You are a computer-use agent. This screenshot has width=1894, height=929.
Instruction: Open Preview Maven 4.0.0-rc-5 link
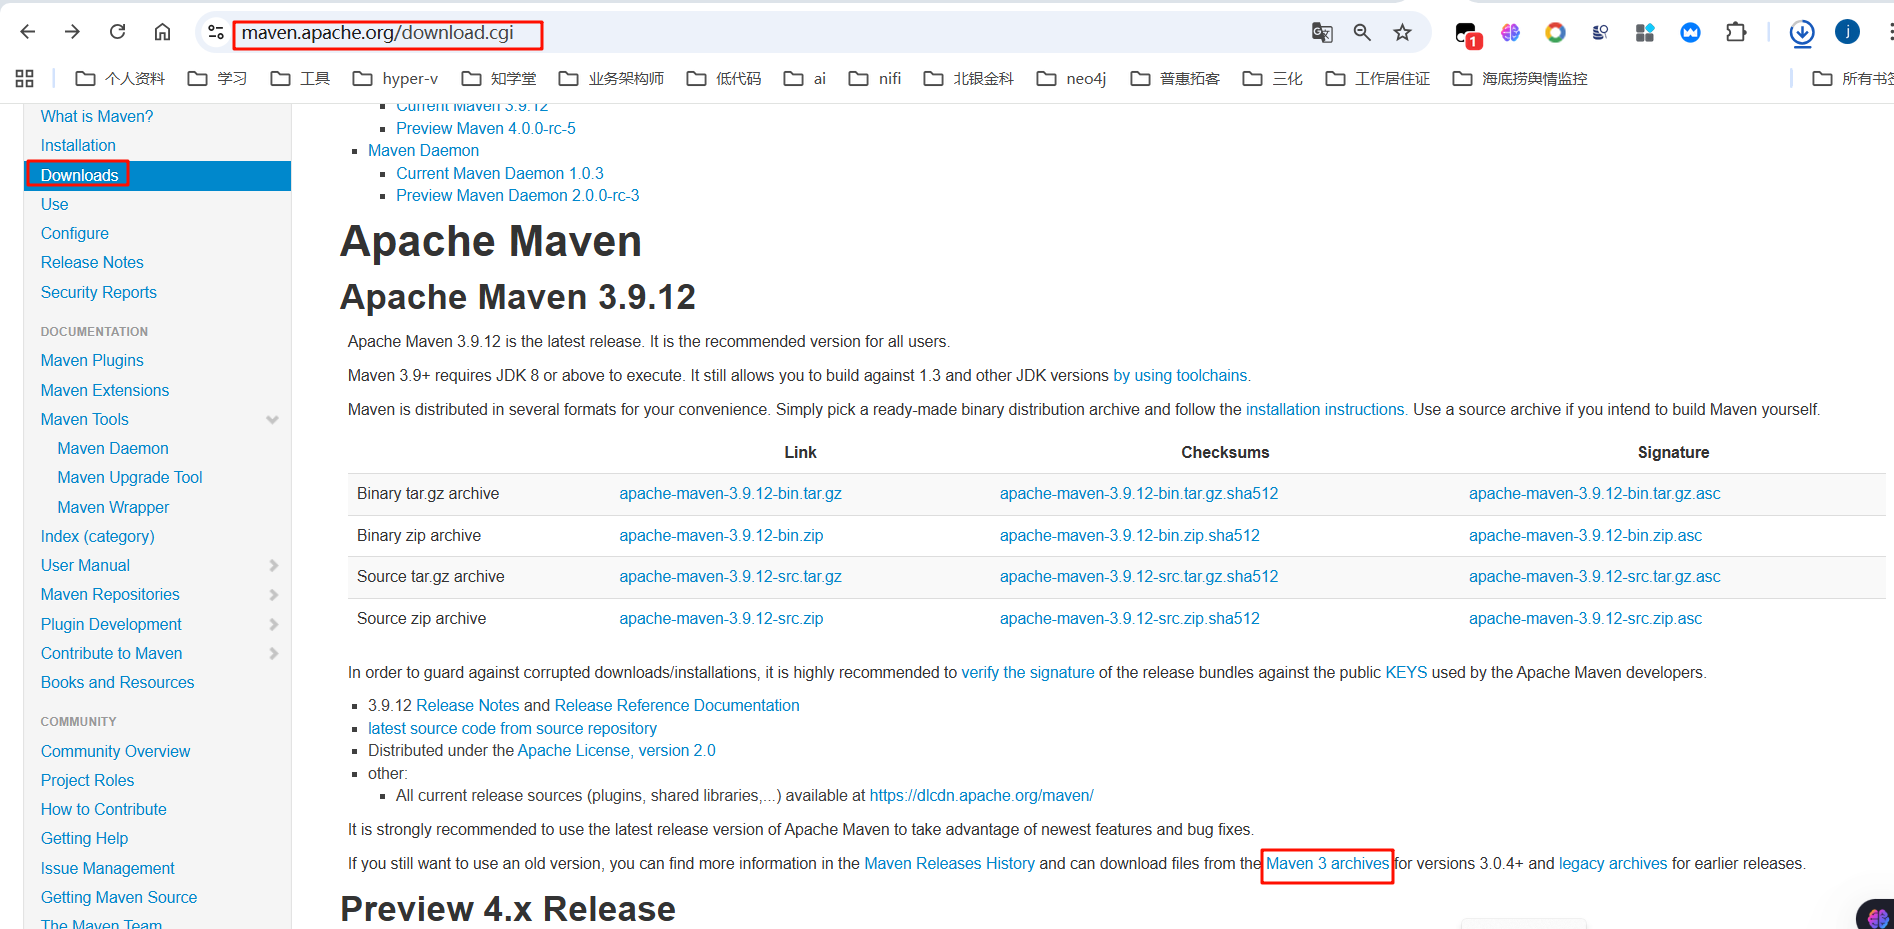tap(486, 128)
